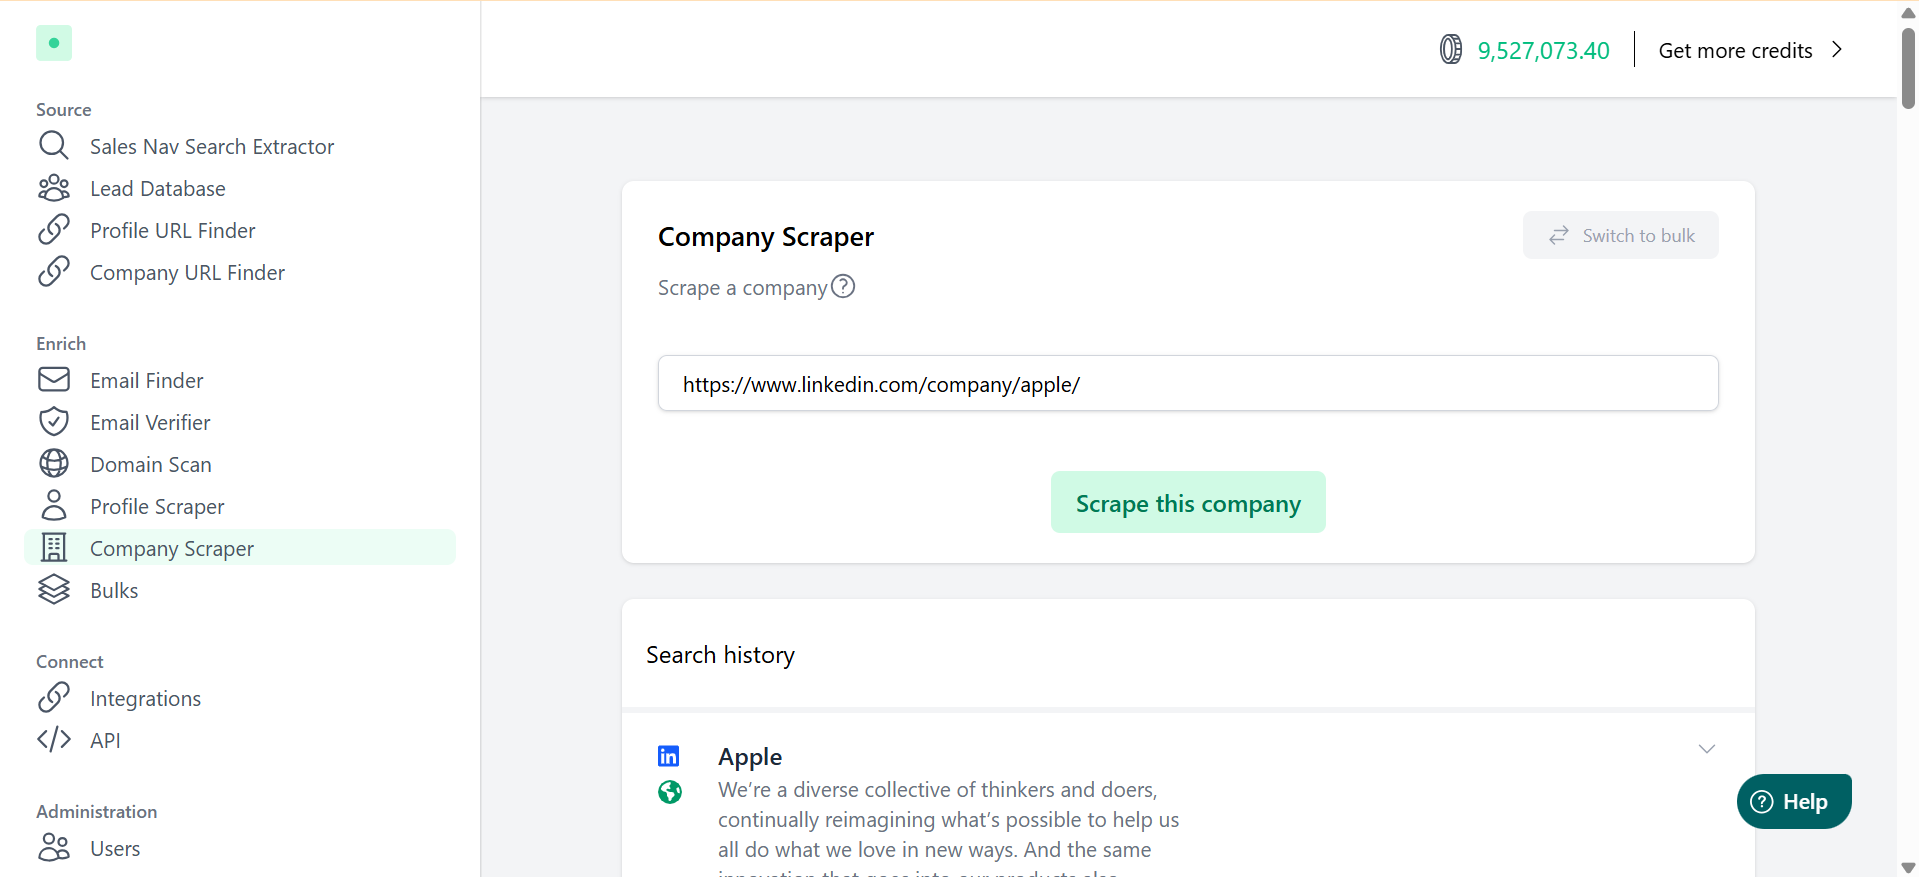Click the LinkedIn company URL input field
The image size is (1919, 877).
tap(1187, 384)
